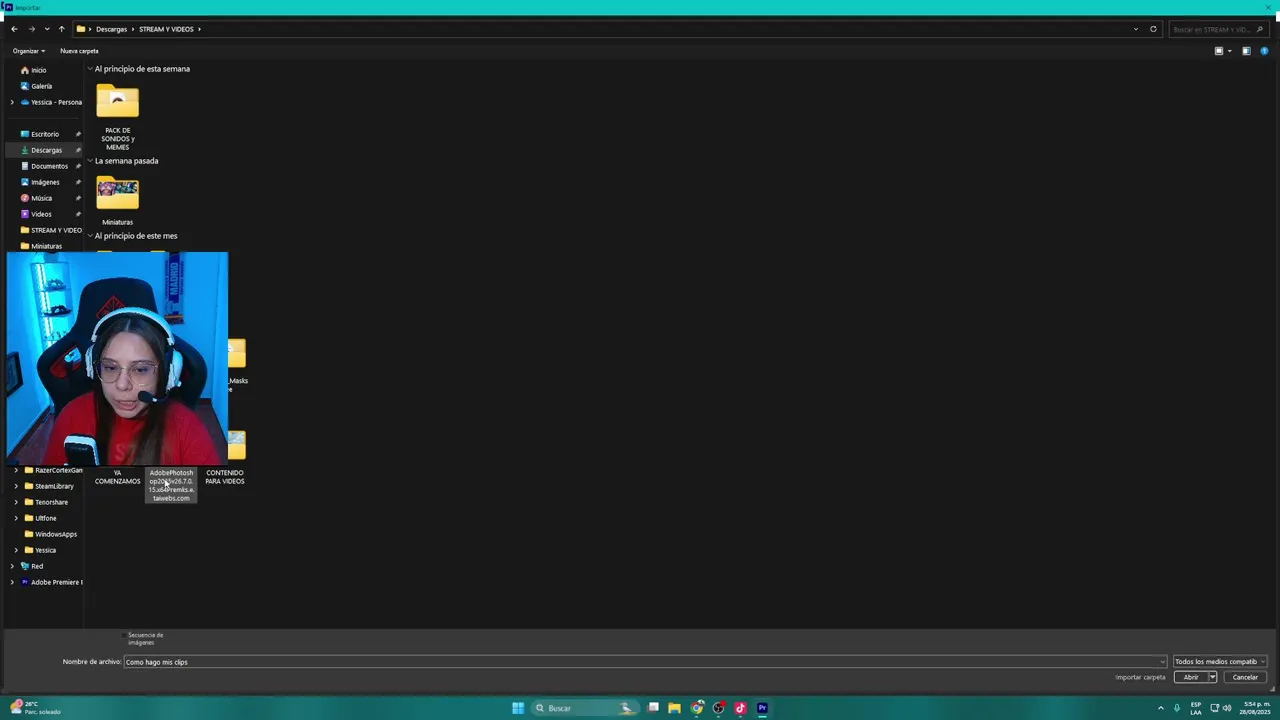Expand the Red network node
The image size is (1280, 720).
click(x=12, y=566)
